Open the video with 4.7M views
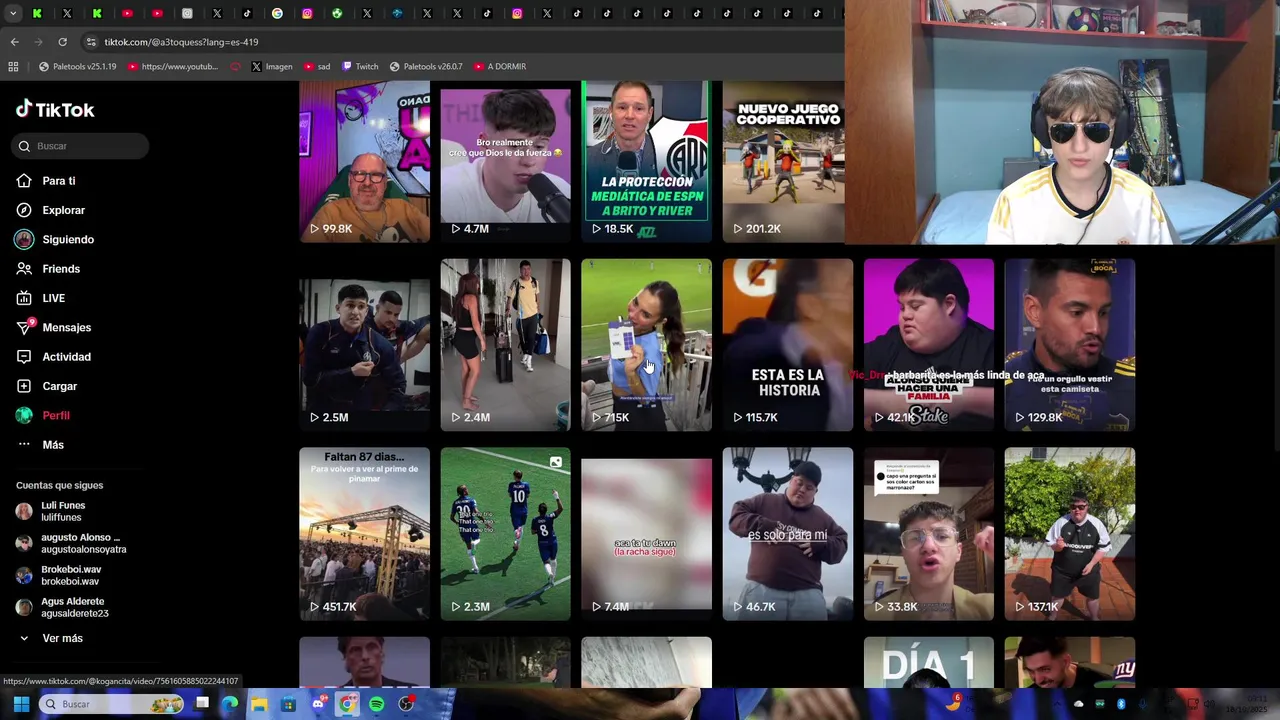 (505, 161)
